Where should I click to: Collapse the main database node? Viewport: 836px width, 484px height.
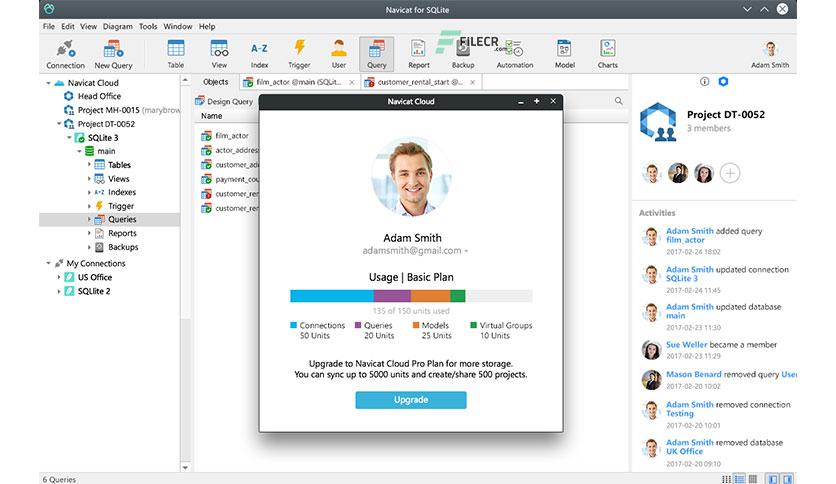click(x=79, y=151)
